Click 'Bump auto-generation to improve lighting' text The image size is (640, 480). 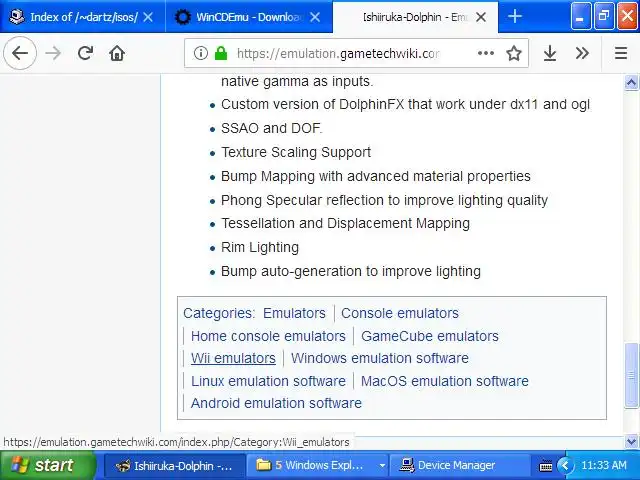coord(351,271)
